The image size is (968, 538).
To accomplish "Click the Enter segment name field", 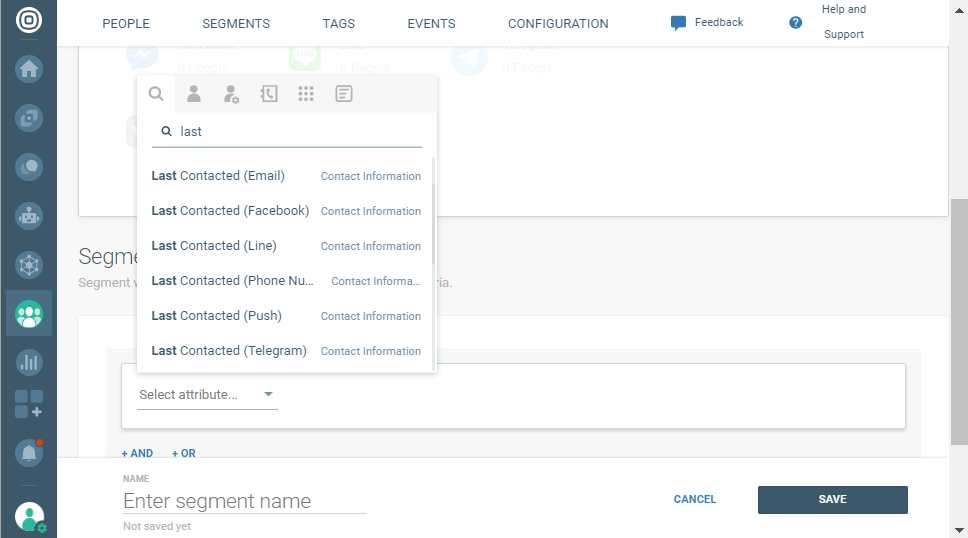I will click(x=244, y=501).
